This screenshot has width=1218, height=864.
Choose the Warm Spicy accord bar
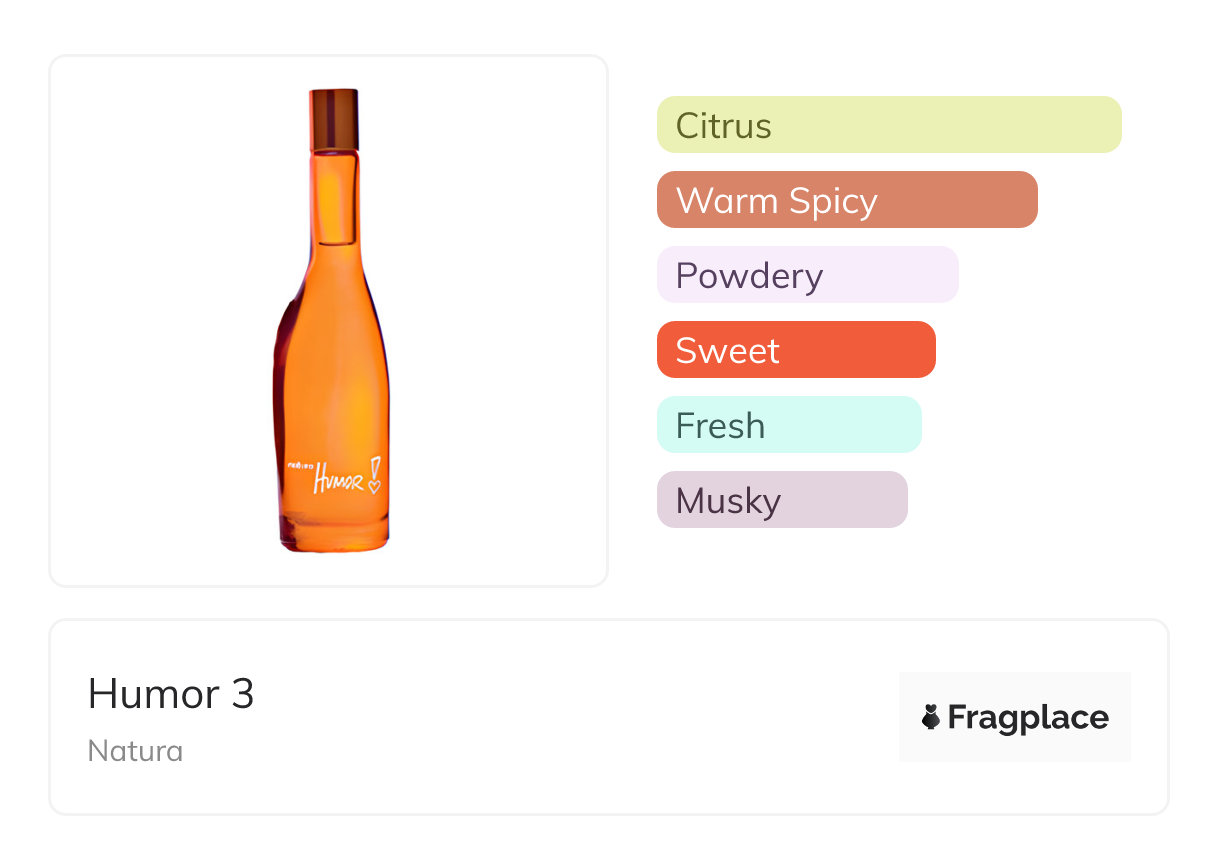click(x=846, y=200)
